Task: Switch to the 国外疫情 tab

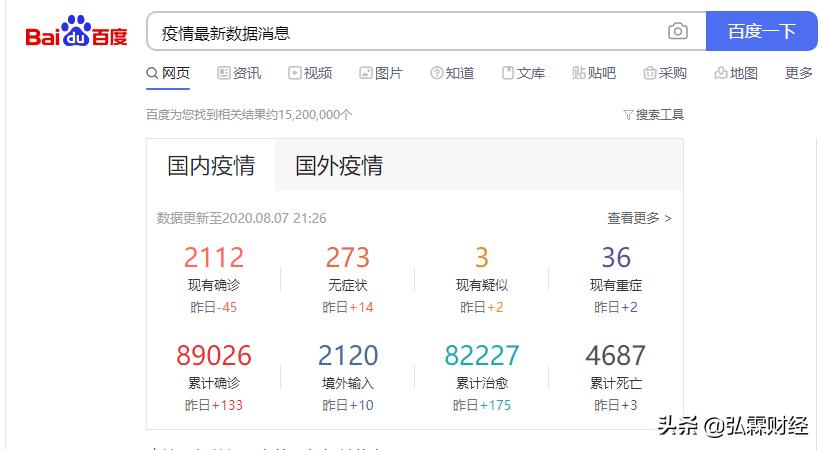Action: pyautogui.click(x=339, y=165)
